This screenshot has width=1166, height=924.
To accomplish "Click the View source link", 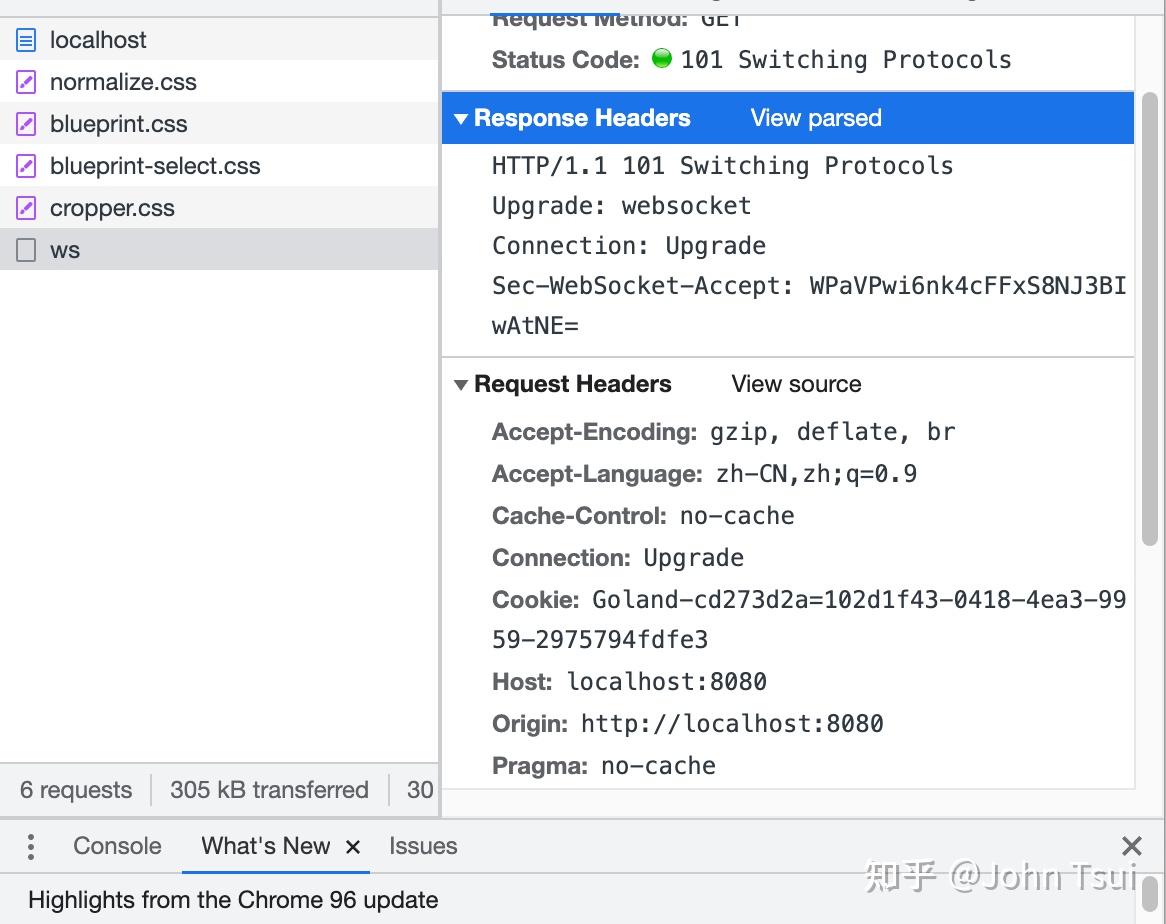I will (796, 384).
